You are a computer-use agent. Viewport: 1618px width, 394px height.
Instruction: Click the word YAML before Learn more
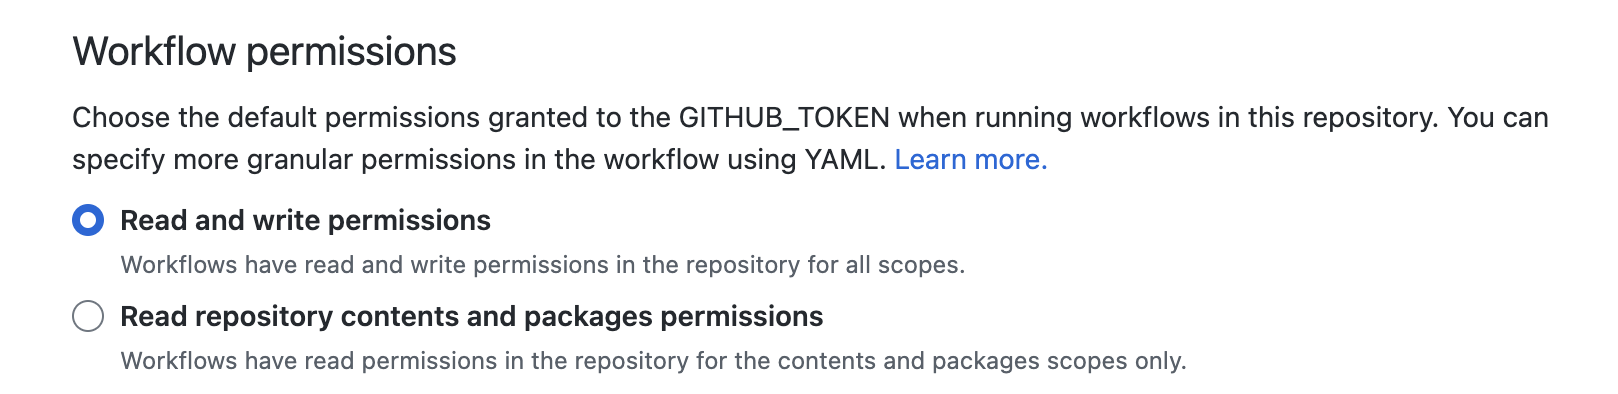pyautogui.click(x=845, y=160)
